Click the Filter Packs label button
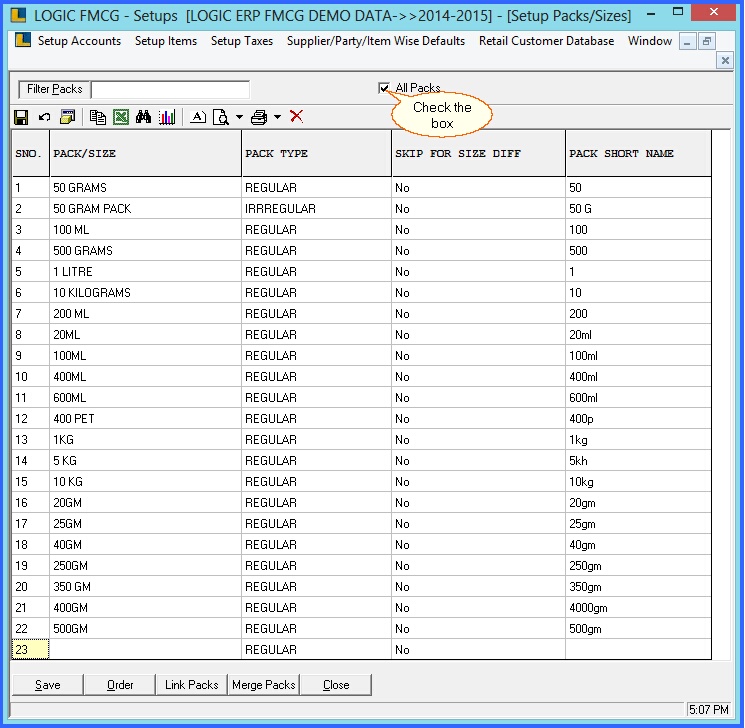Viewport: 745px width, 728px height. [54, 89]
